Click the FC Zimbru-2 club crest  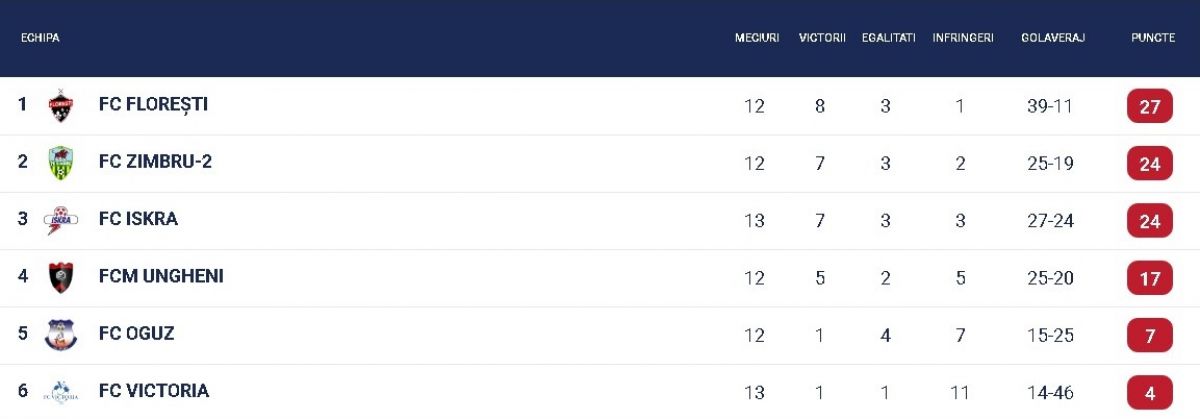coord(61,163)
